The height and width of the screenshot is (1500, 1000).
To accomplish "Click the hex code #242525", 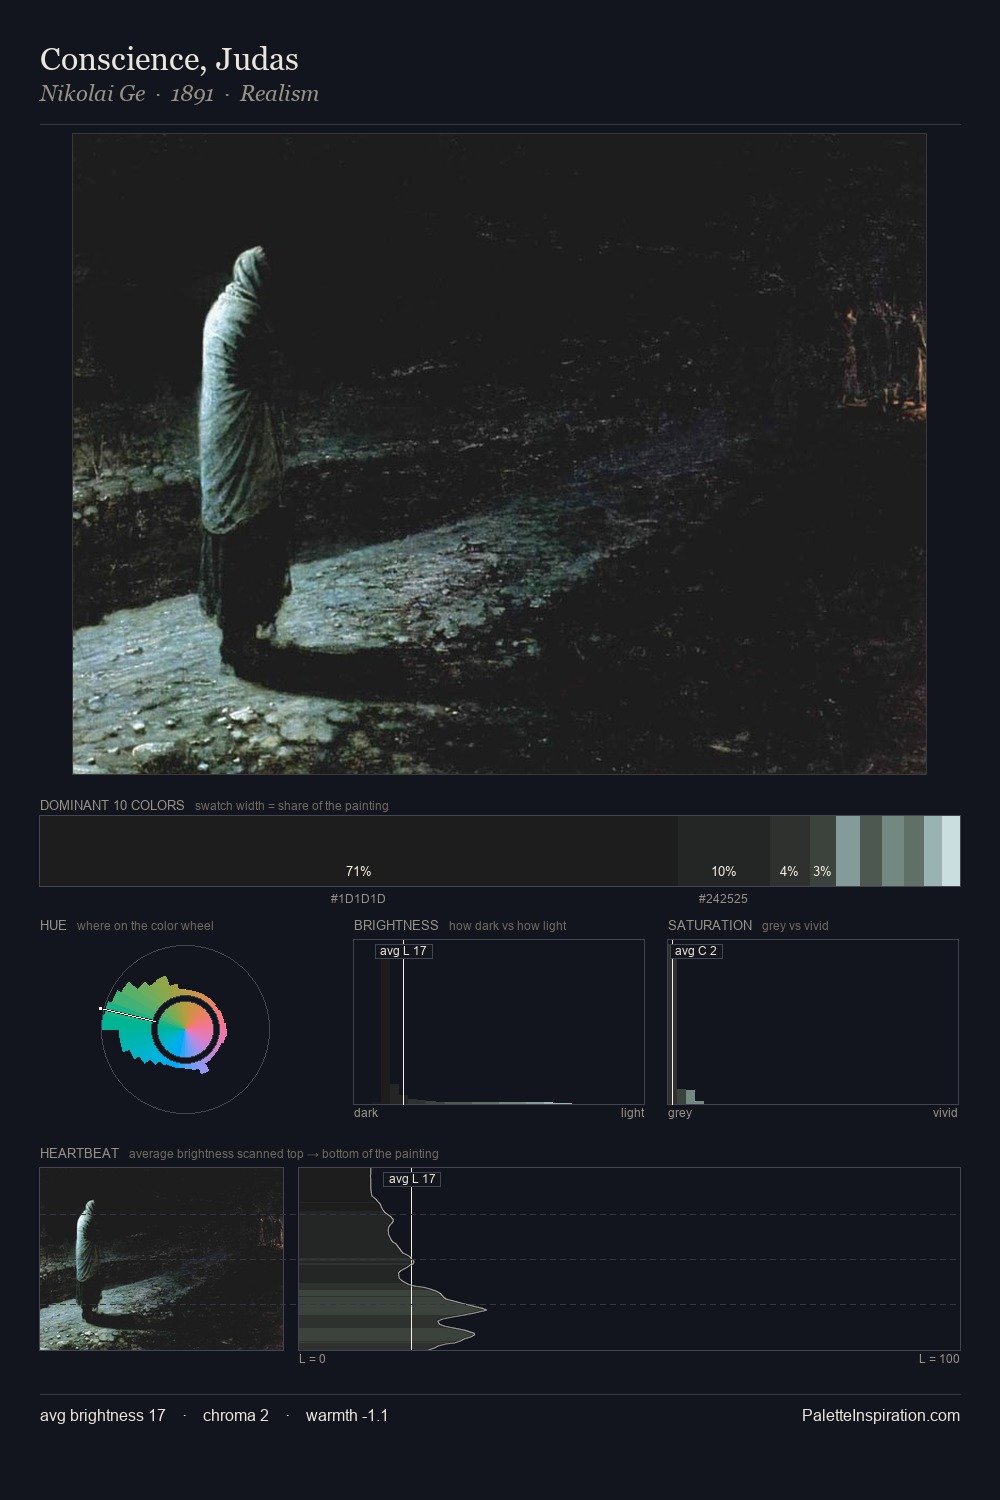I will tap(723, 899).
